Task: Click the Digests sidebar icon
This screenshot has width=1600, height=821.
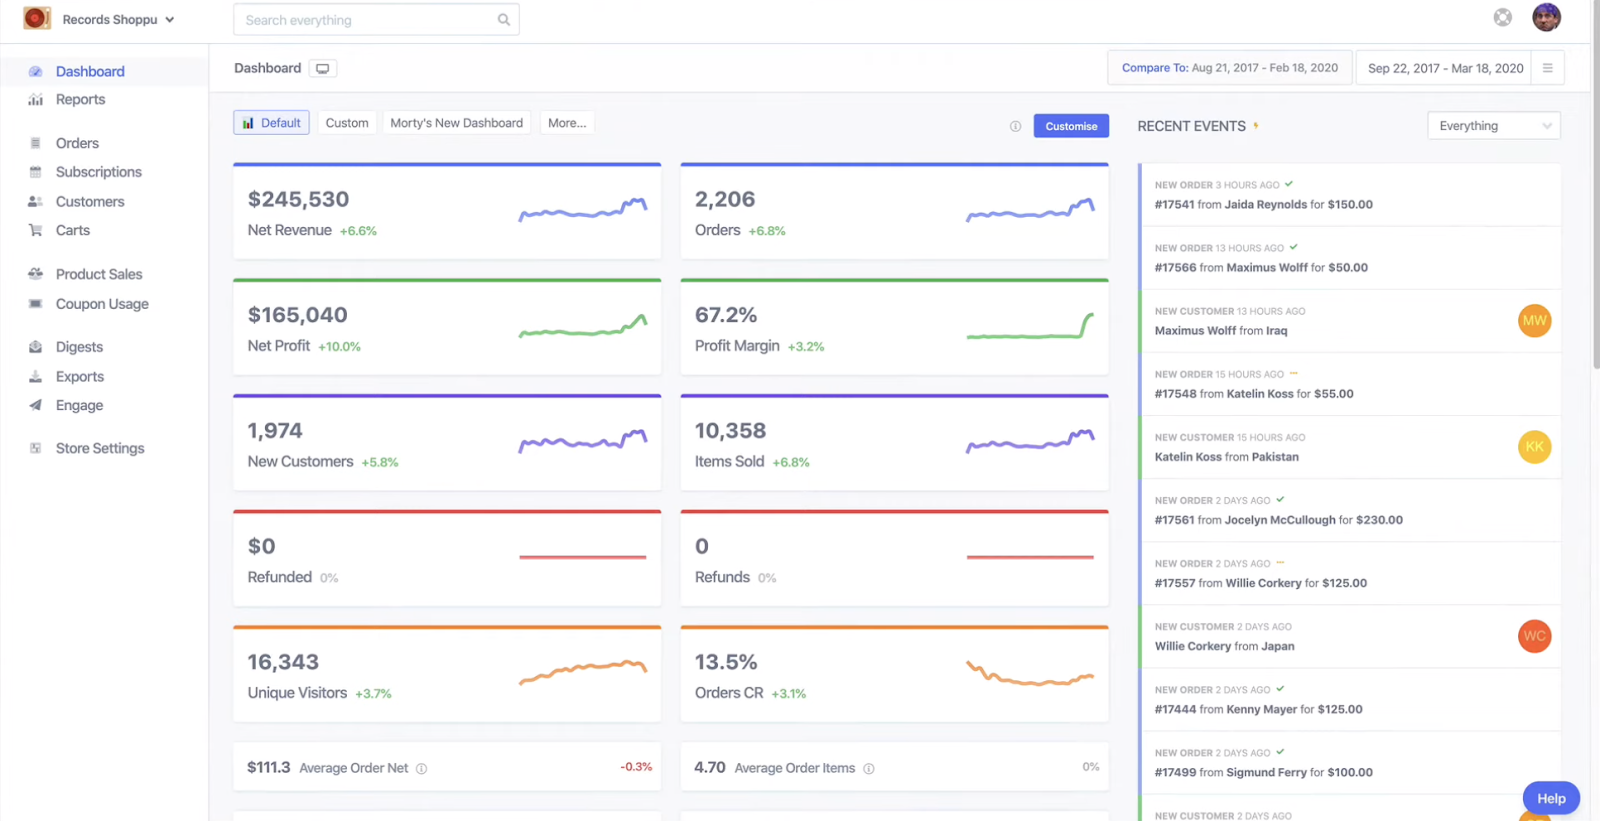Action: (36, 347)
